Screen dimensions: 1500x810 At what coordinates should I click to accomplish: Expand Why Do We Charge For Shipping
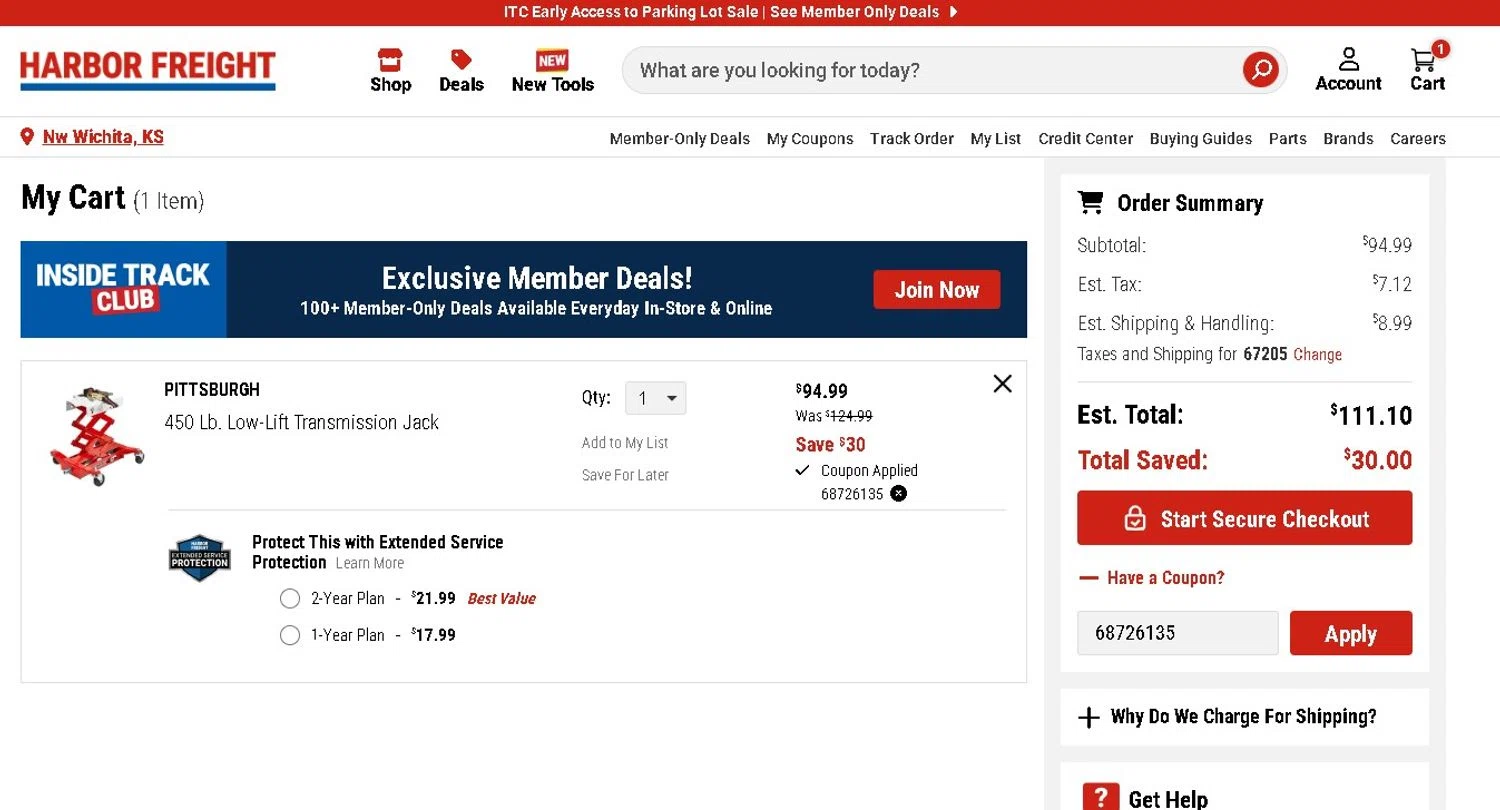[x=1244, y=717]
